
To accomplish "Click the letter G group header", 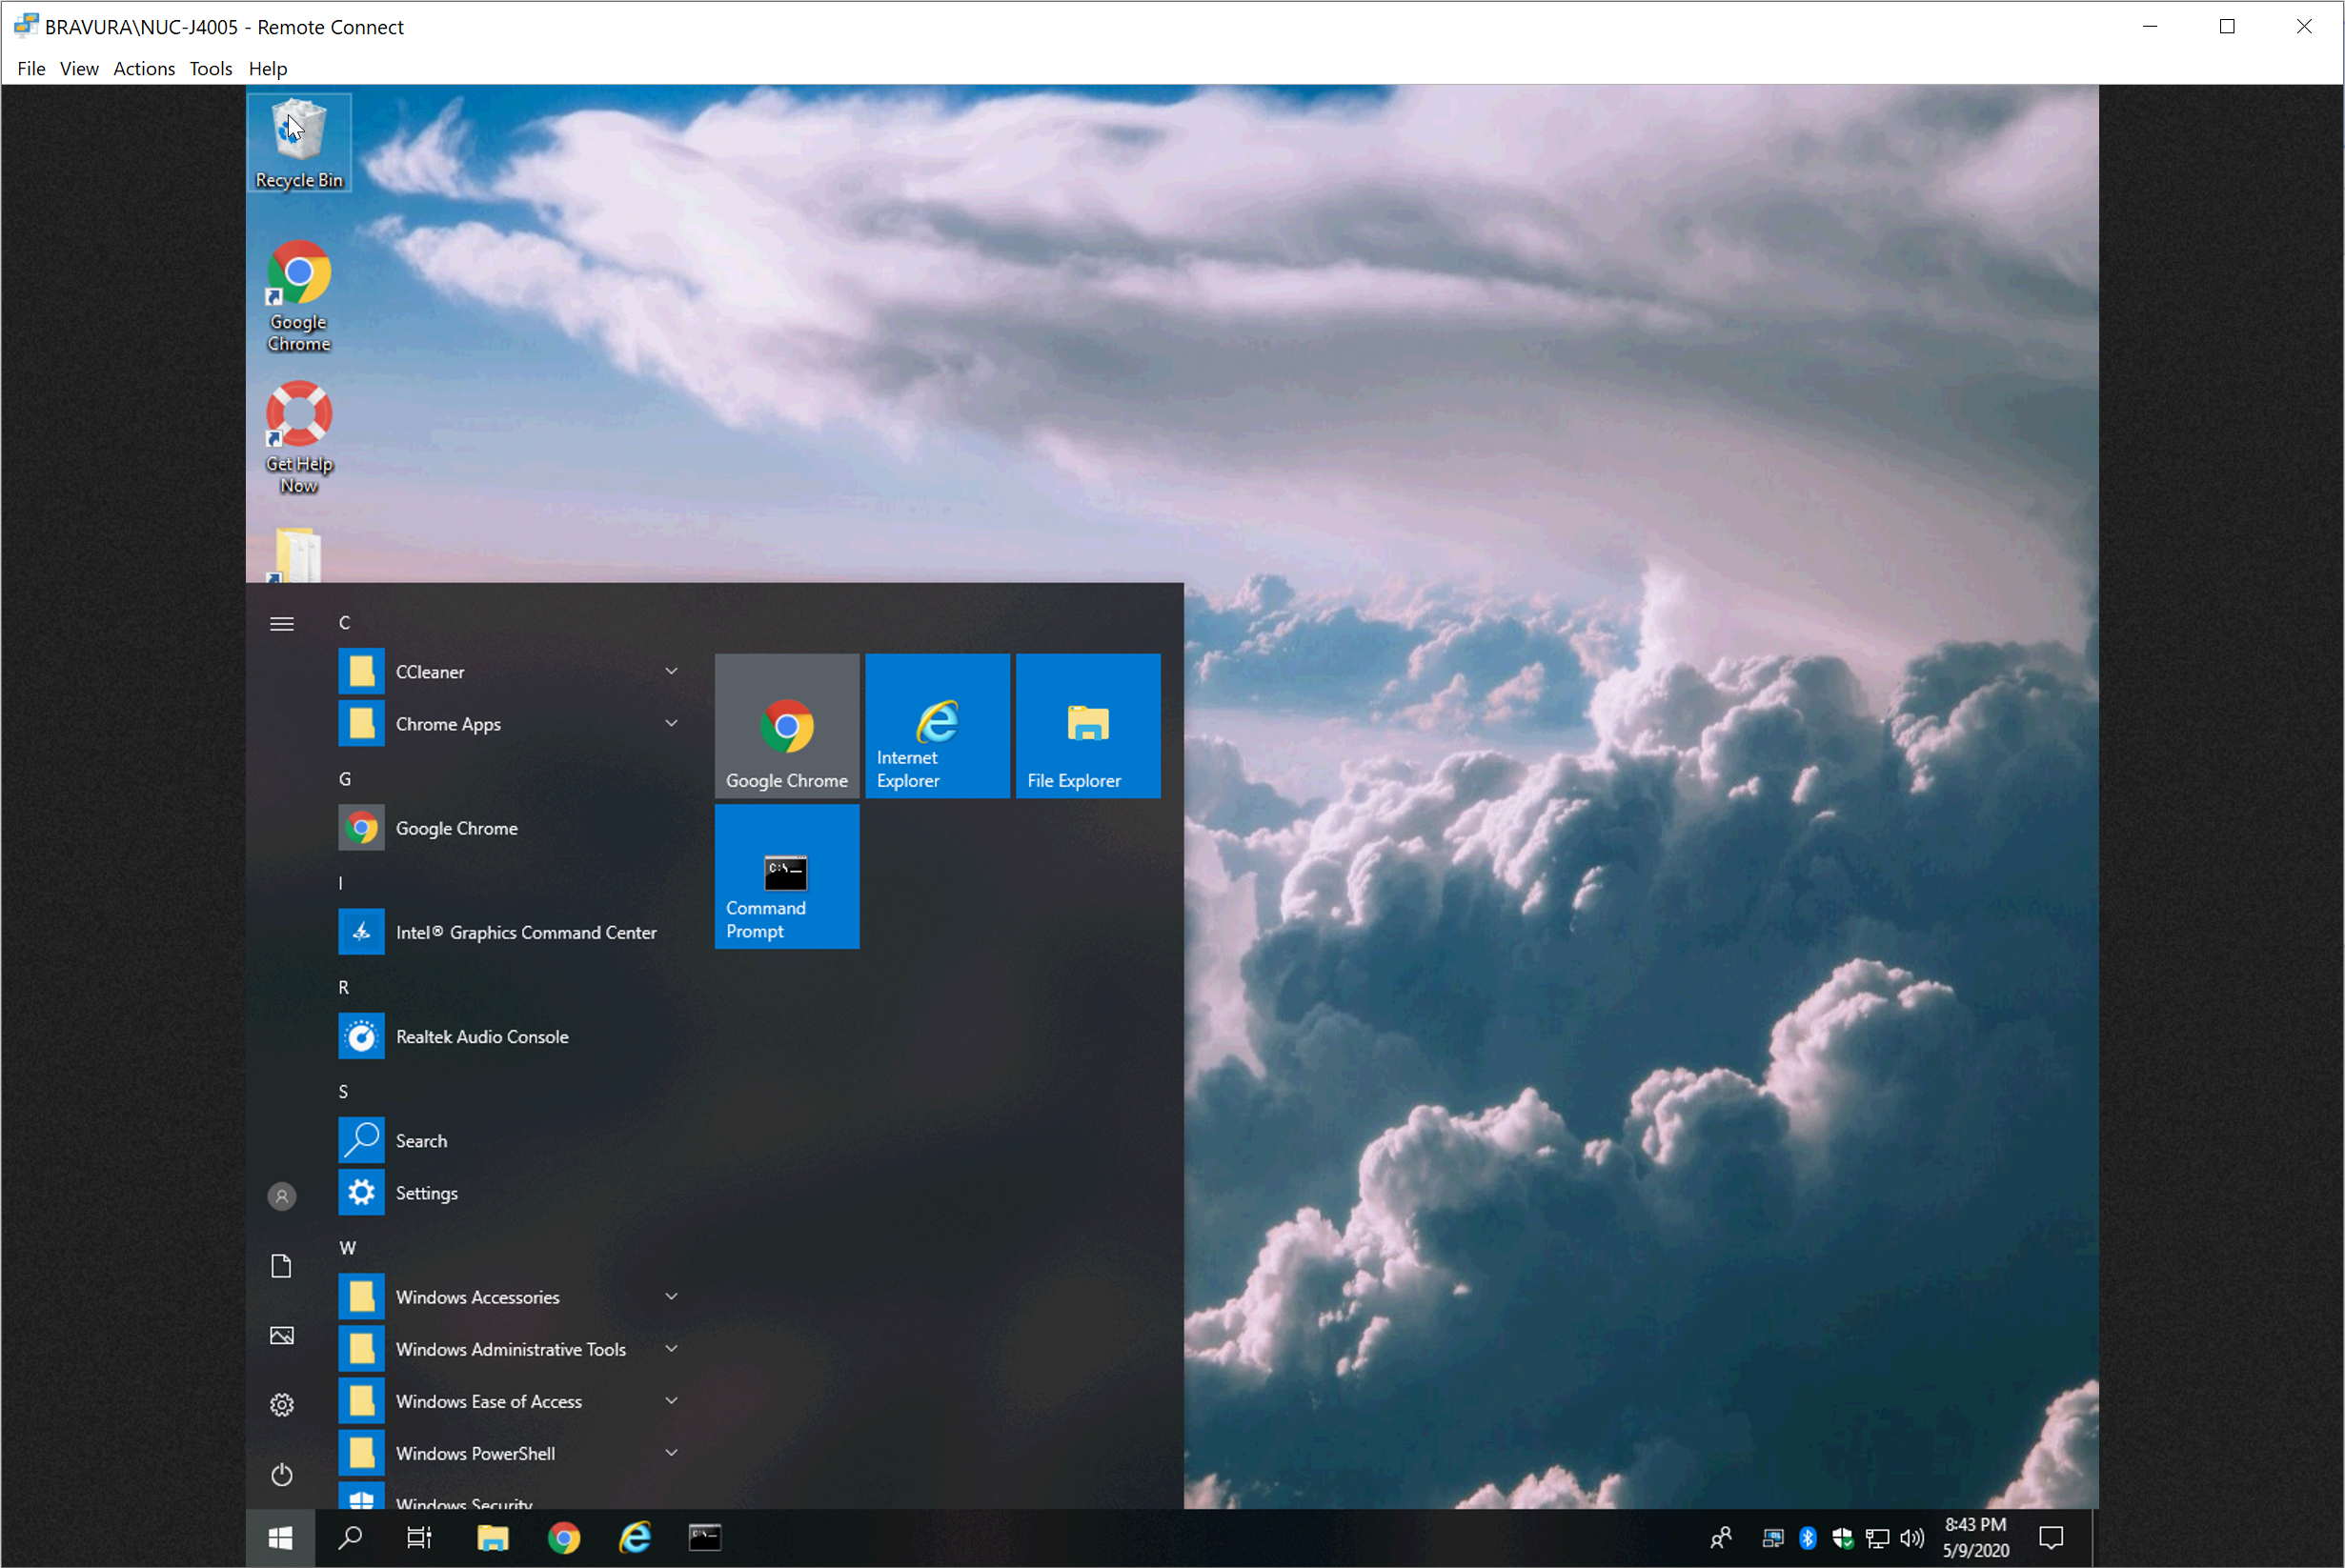I will pos(345,779).
